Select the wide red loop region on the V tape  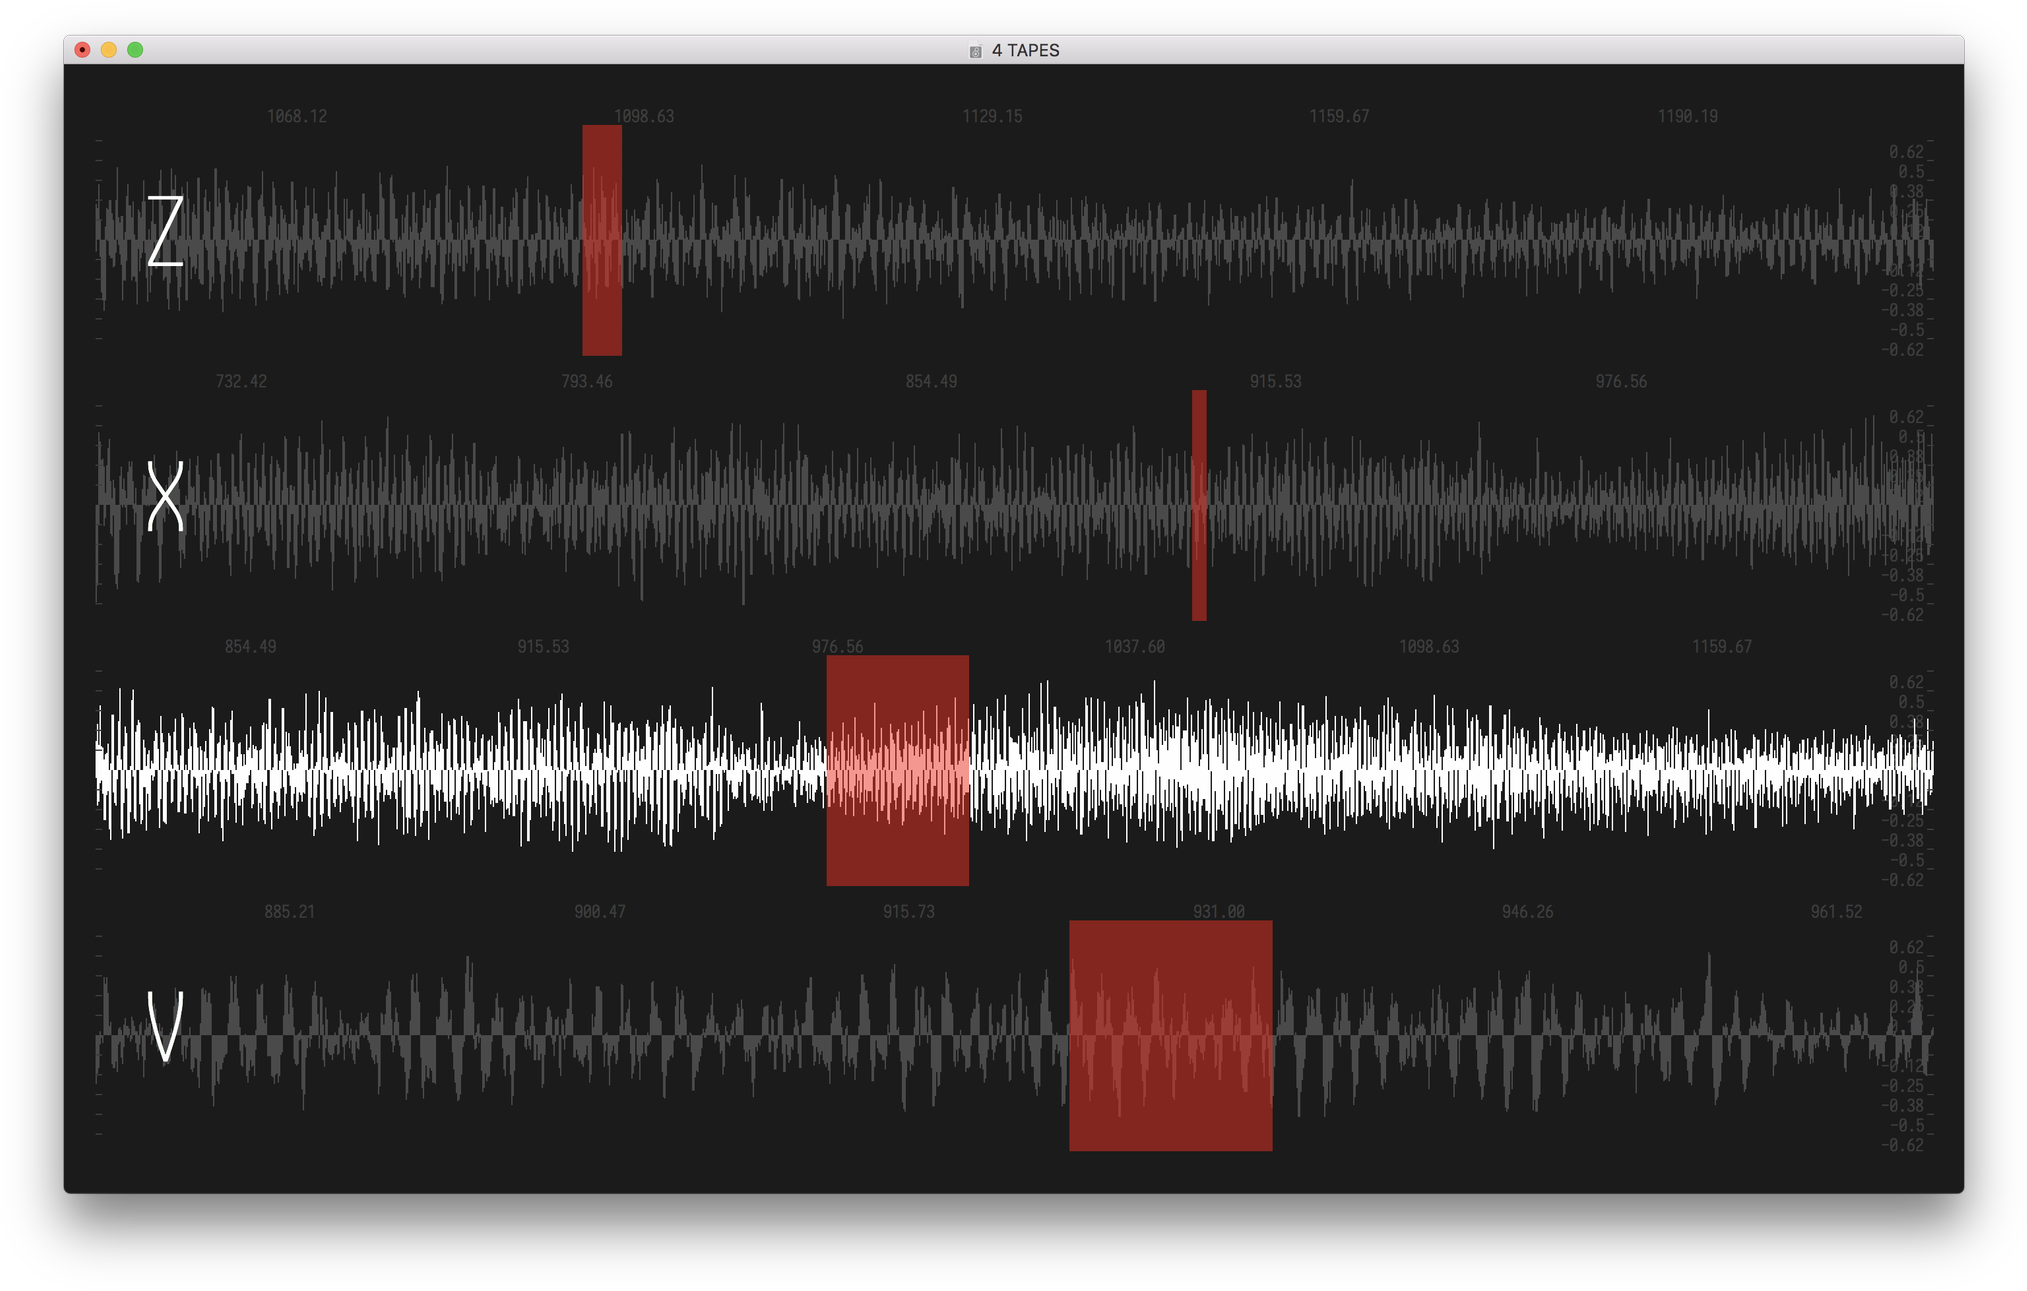[1170, 1035]
